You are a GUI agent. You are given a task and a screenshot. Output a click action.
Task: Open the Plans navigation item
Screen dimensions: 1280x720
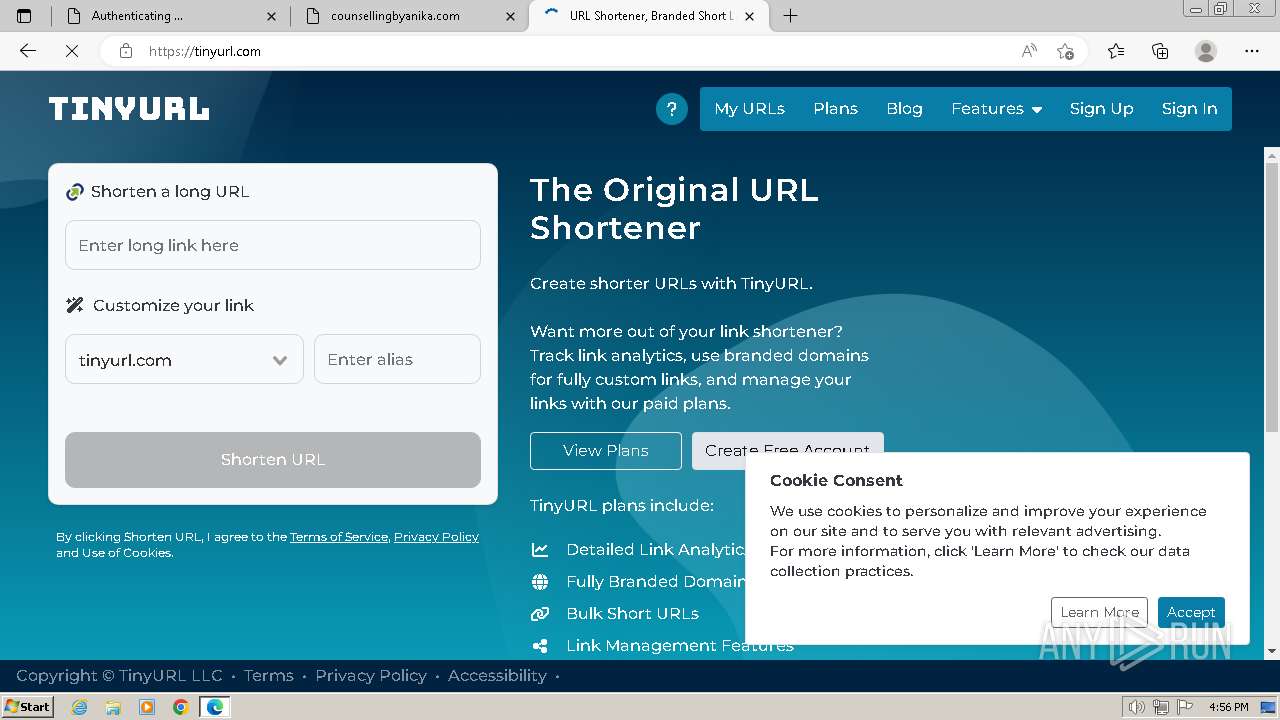coord(835,109)
